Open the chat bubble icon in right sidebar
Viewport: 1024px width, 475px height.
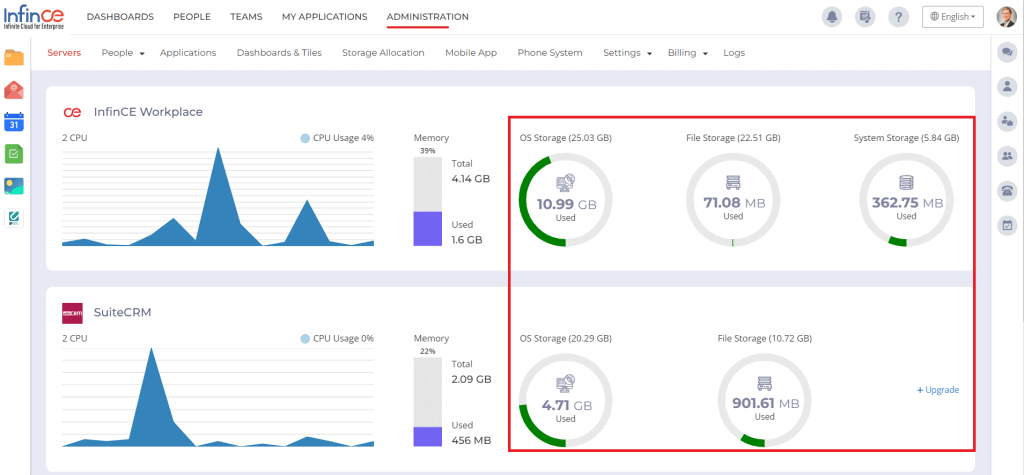(x=1007, y=53)
